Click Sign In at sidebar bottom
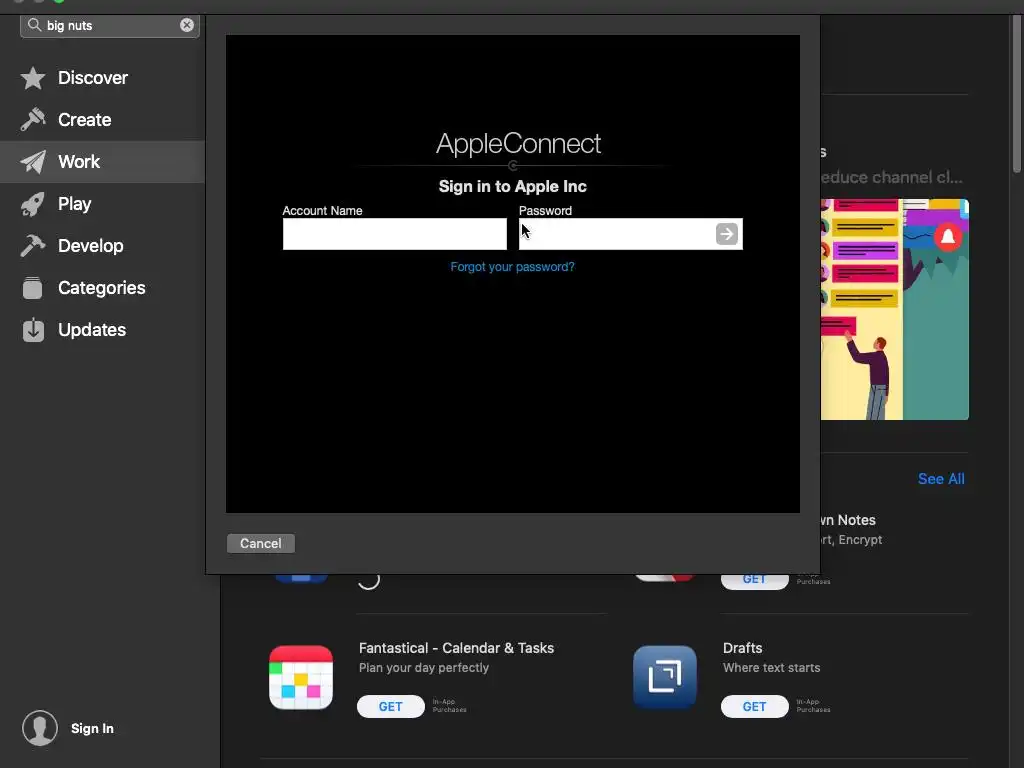This screenshot has width=1024, height=768. tap(92, 728)
